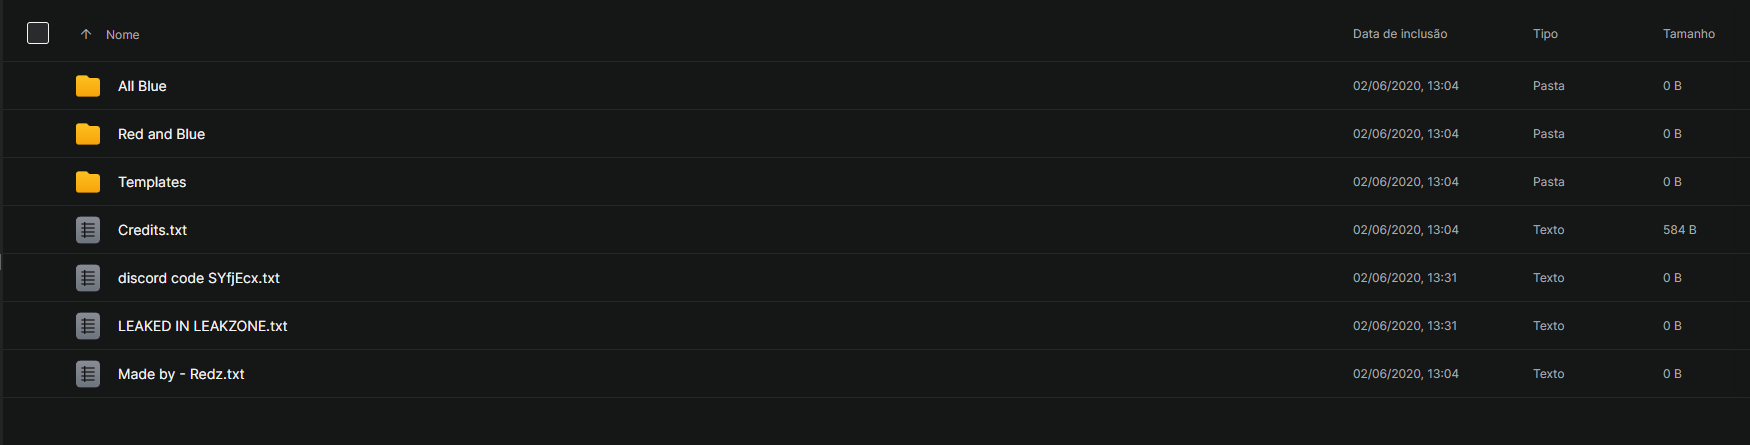Select the LEAKED IN LEAKZONE.txt file name
Image resolution: width=1750 pixels, height=445 pixels.
click(x=203, y=326)
